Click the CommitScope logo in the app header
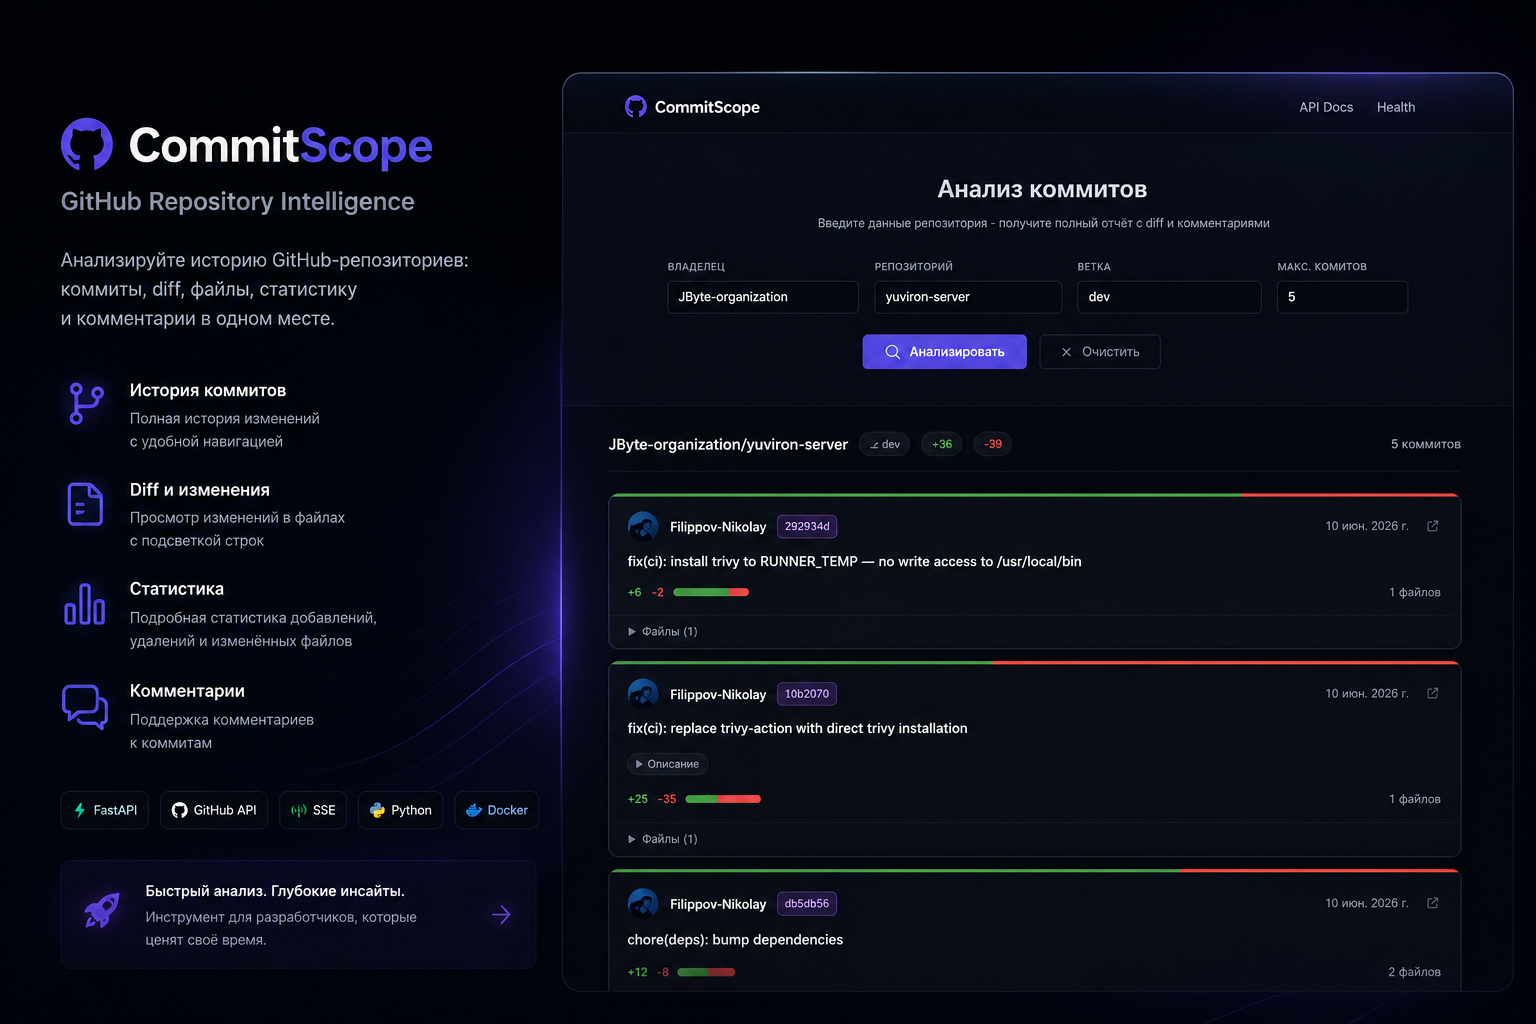The image size is (1536, 1024). 692,107
